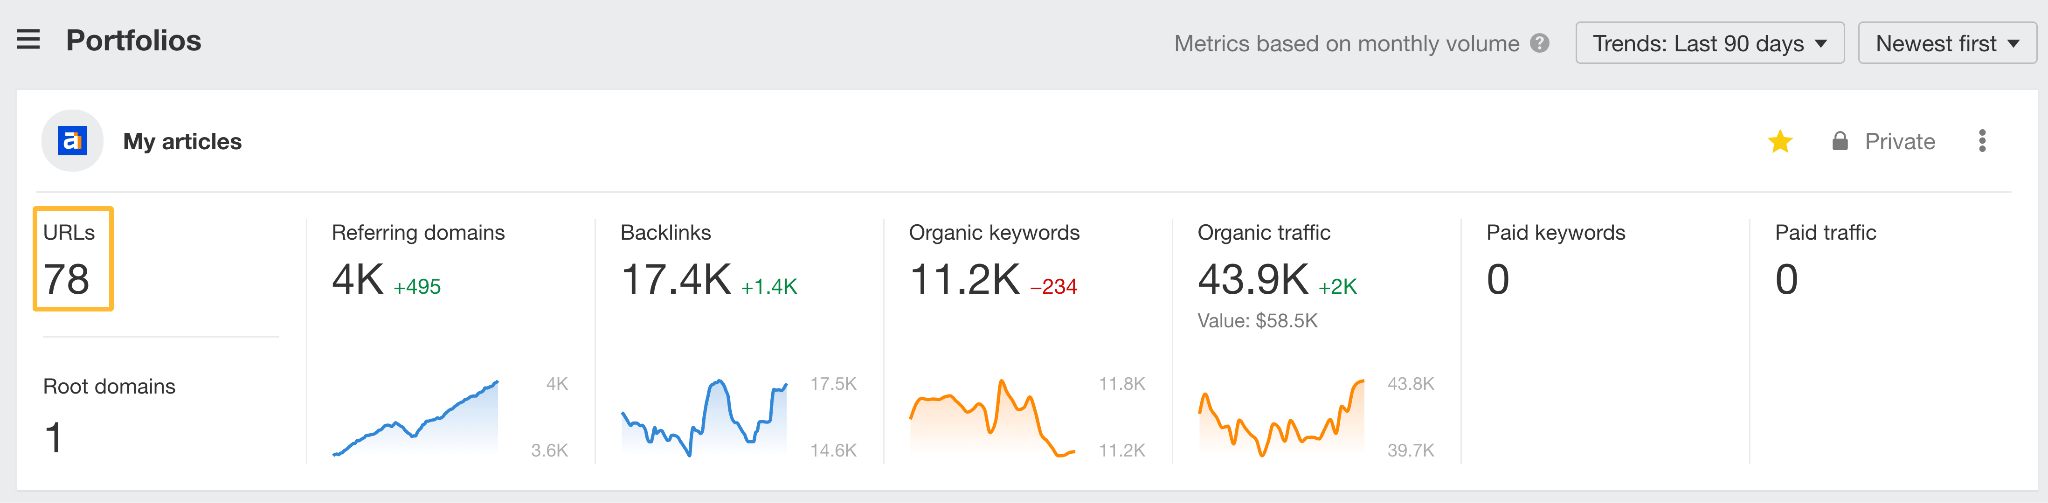2048x503 pixels.
Task: Click the Referring domains trend chart
Action: tap(416, 420)
